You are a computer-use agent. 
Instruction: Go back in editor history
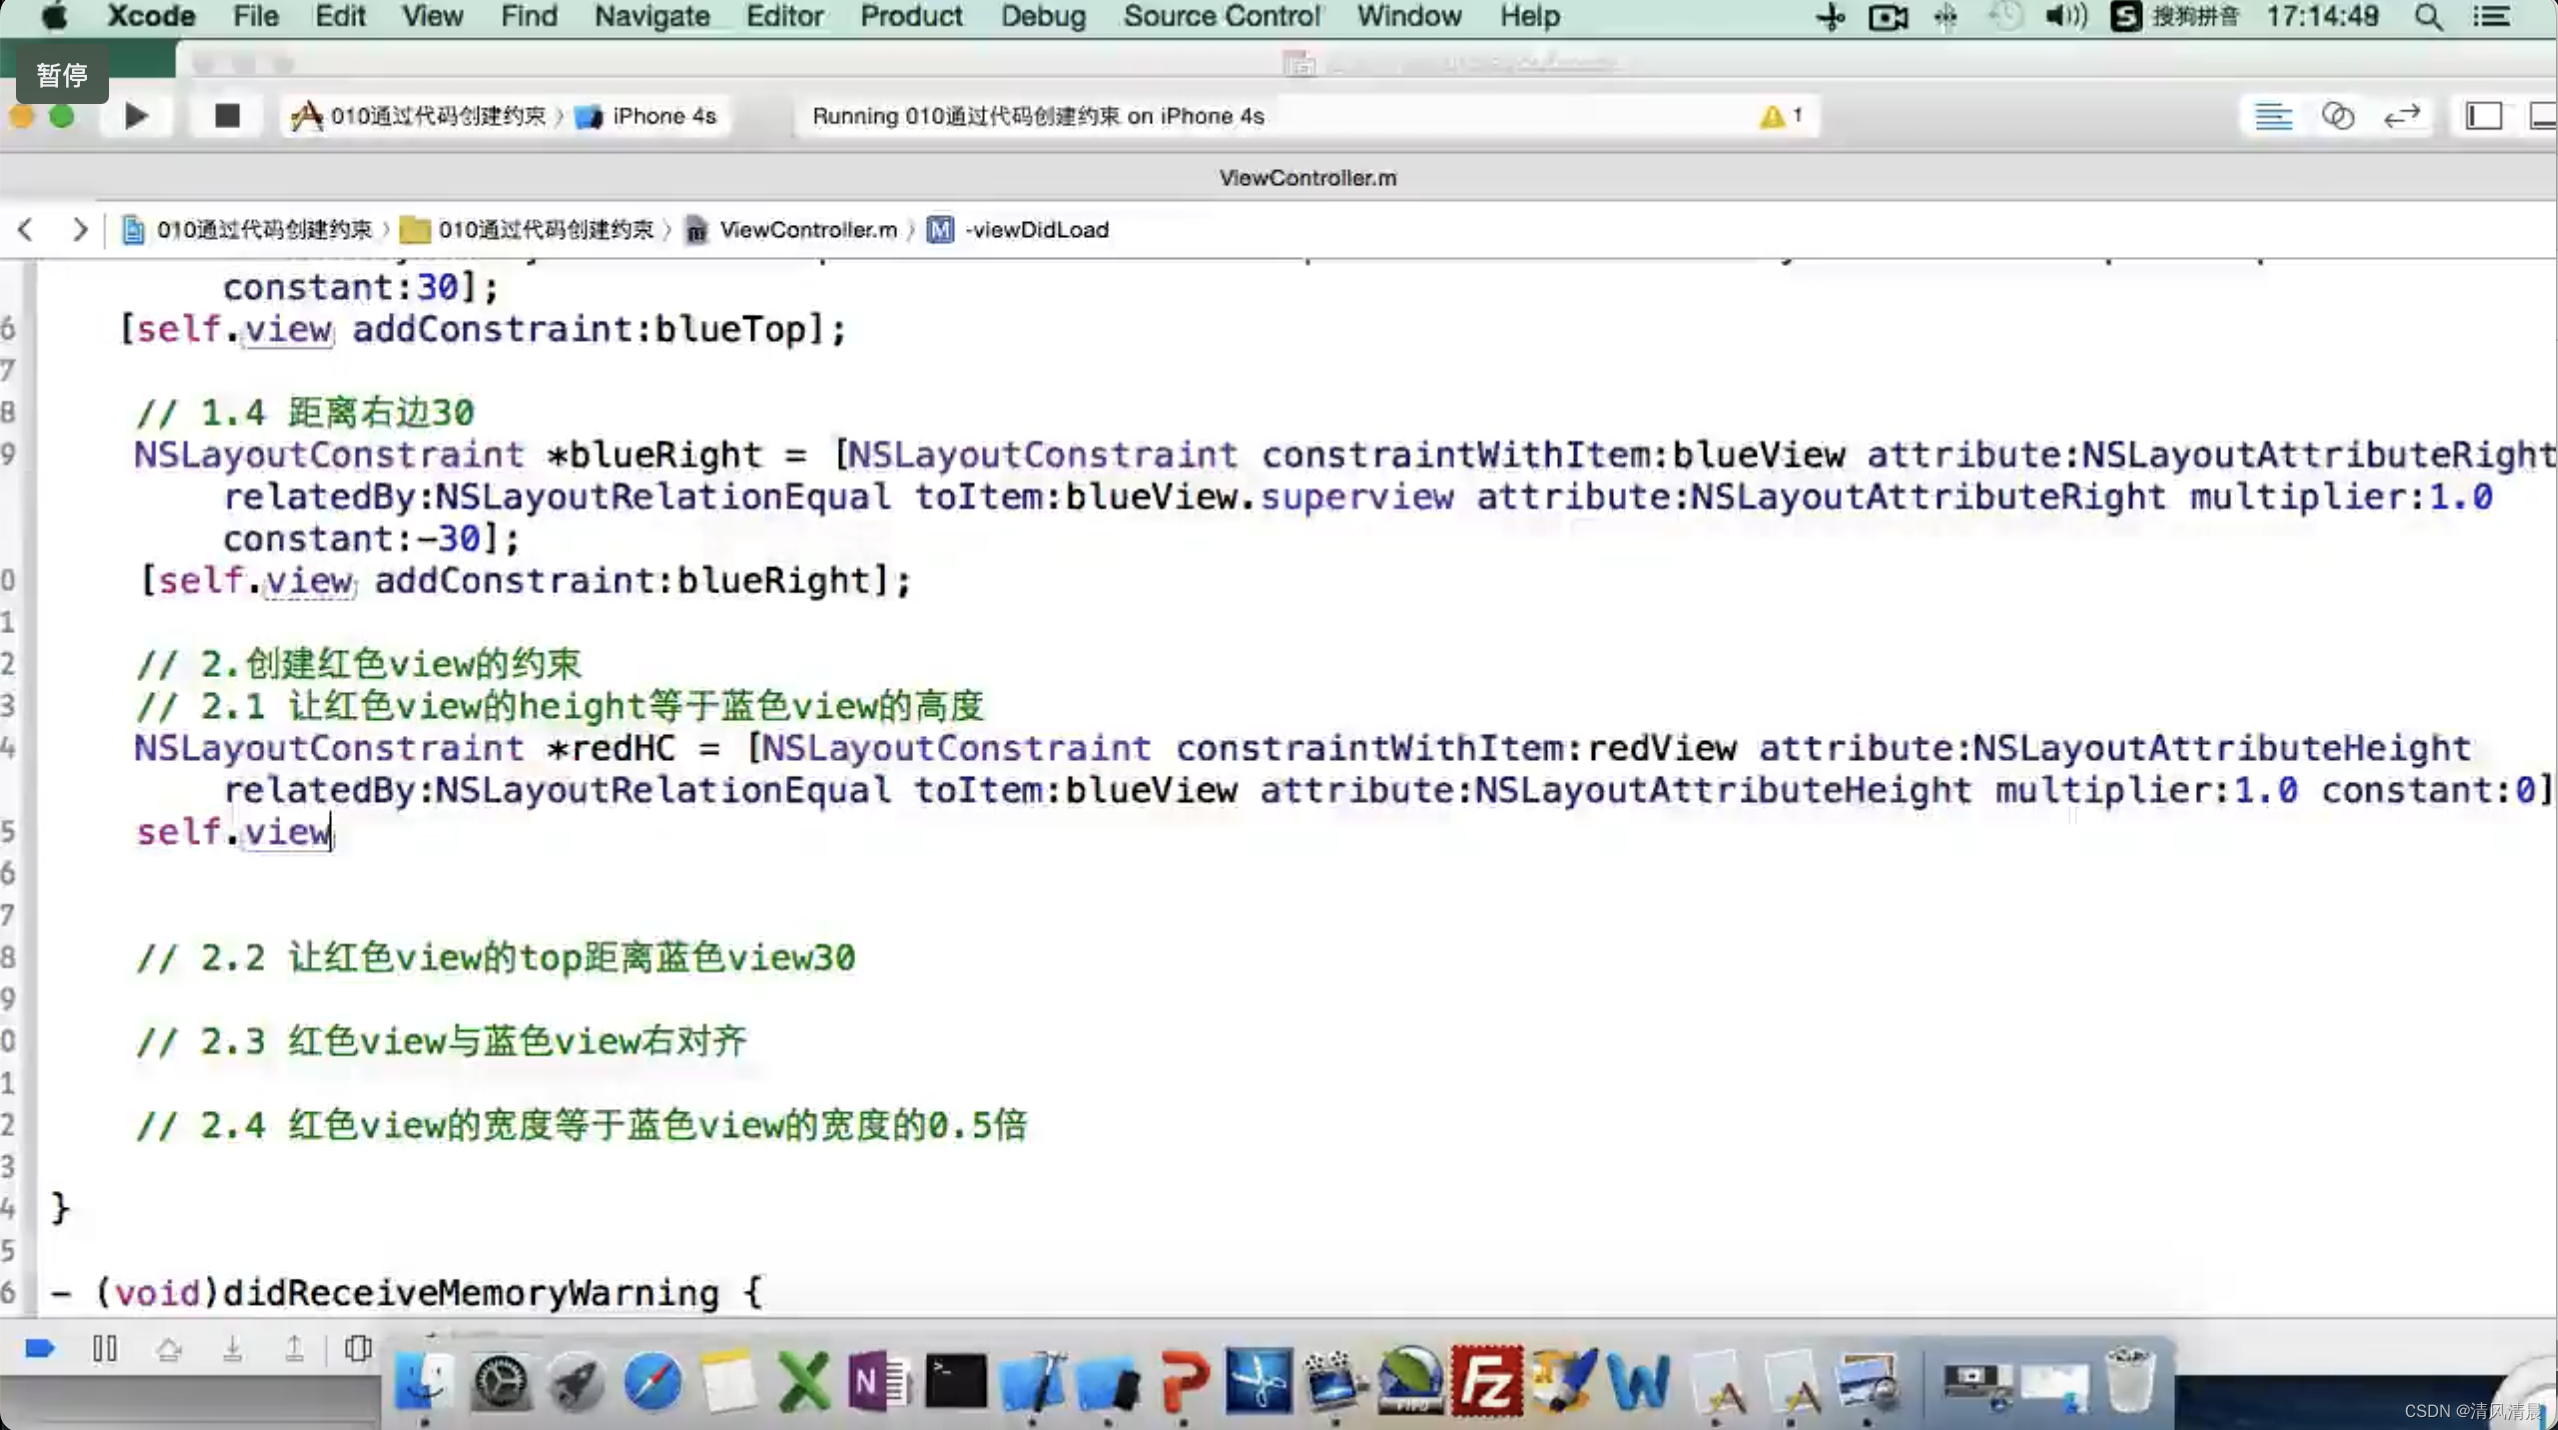tap(26, 229)
